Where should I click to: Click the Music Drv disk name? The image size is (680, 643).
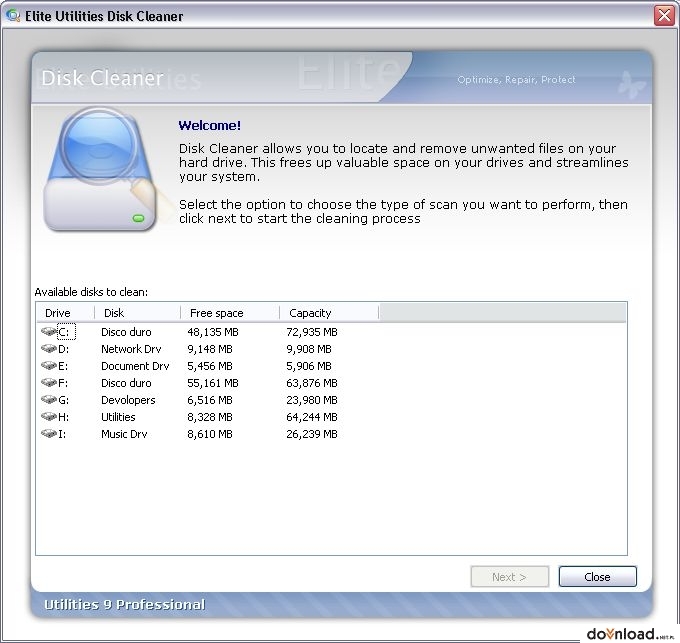[124, 434]
